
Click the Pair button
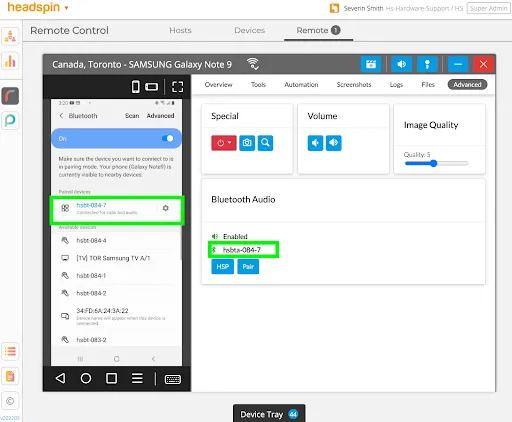tap(248, 267)
